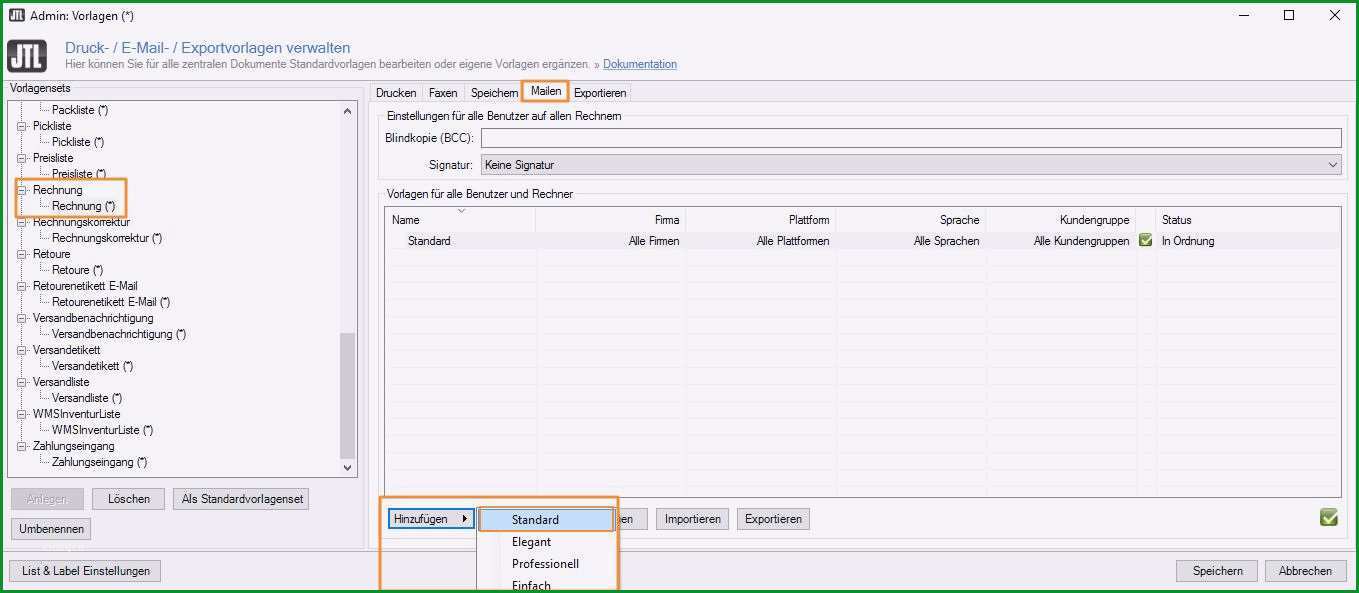Select Packliste (*) in the tree
1359x593 pixels.
(80, 110)
